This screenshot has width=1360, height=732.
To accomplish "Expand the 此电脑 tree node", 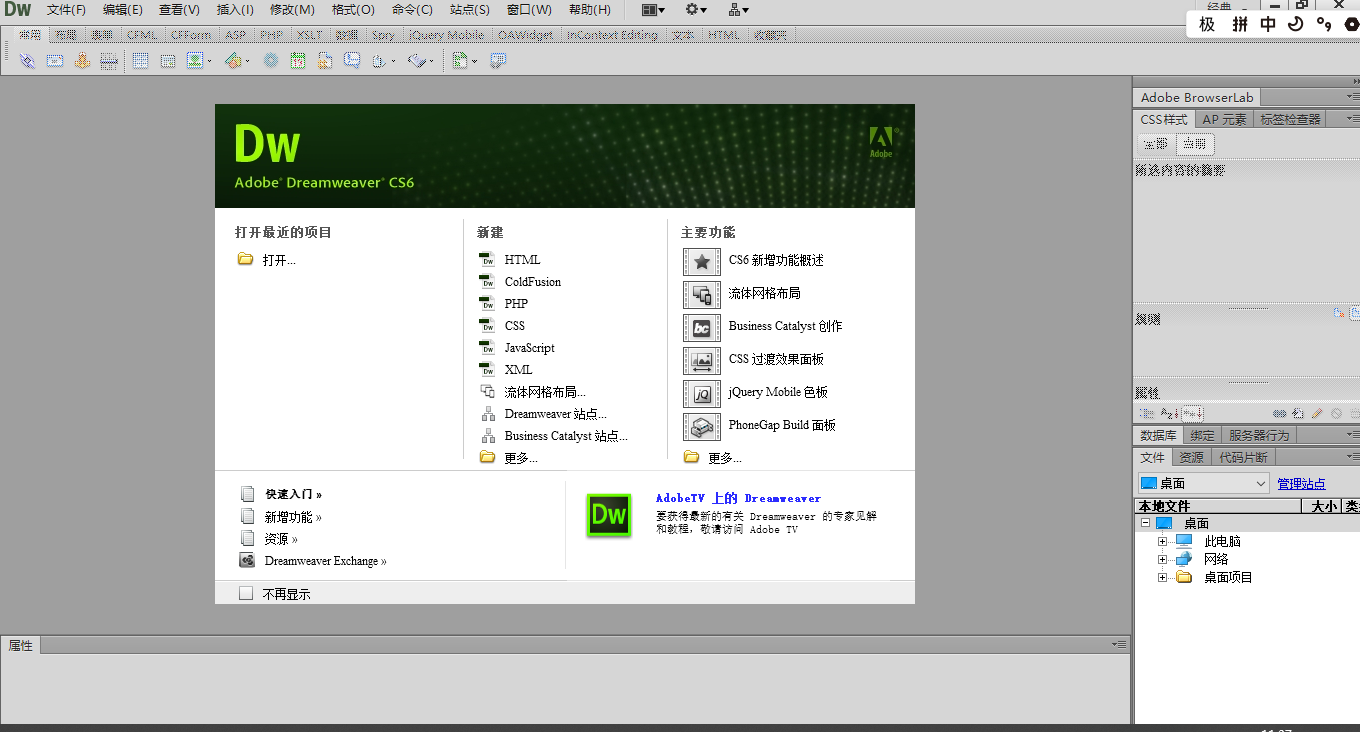I will (x=1162, y=541).
